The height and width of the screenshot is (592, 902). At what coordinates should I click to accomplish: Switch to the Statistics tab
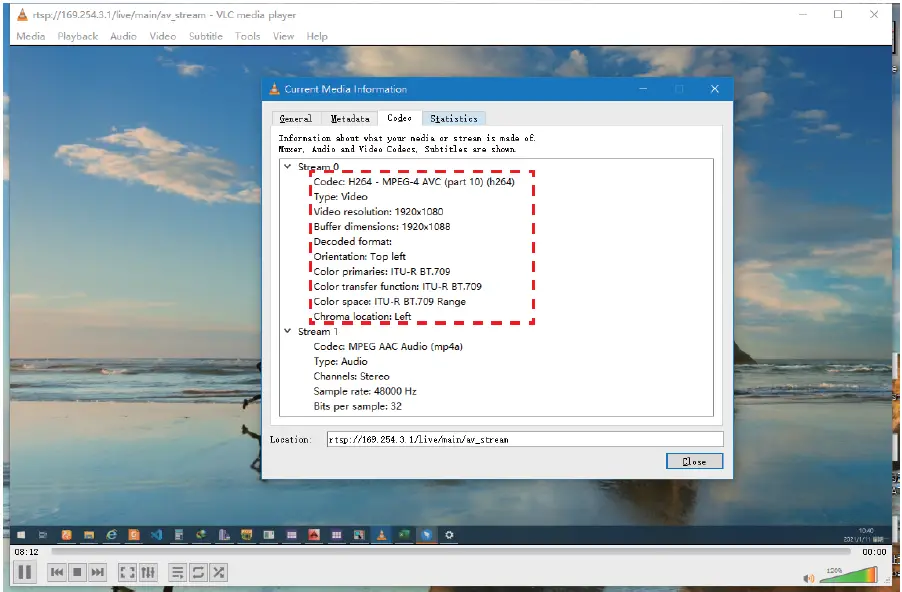(x=454, y=119)
